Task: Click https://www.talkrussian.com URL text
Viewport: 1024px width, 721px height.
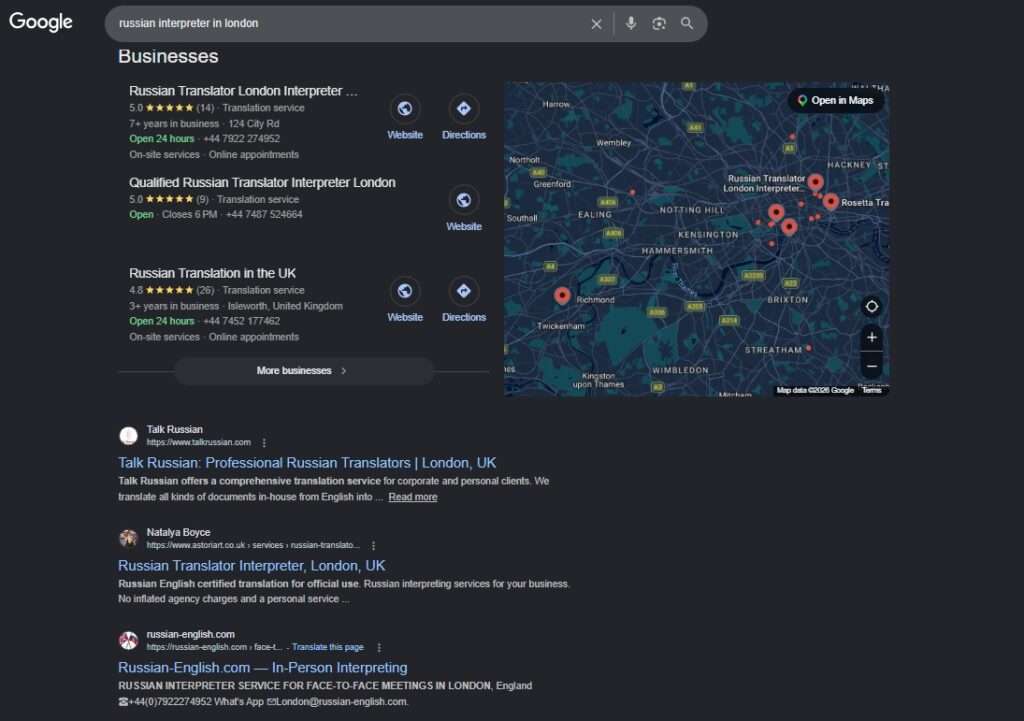Action: point(199,443)
